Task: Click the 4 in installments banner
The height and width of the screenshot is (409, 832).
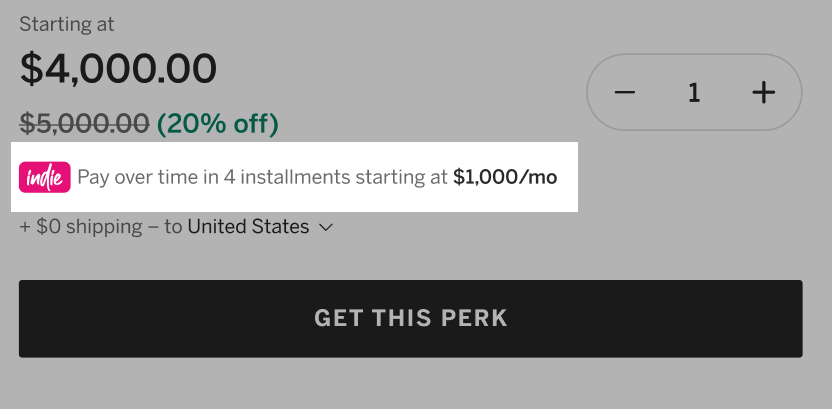Action: point(229,177)
